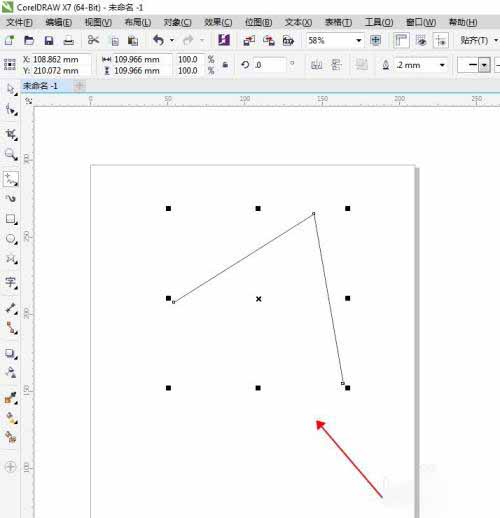This screenshot has height=518, width=500.
Task: Open the 对象(C) menu
Action: tap(177, 22)
